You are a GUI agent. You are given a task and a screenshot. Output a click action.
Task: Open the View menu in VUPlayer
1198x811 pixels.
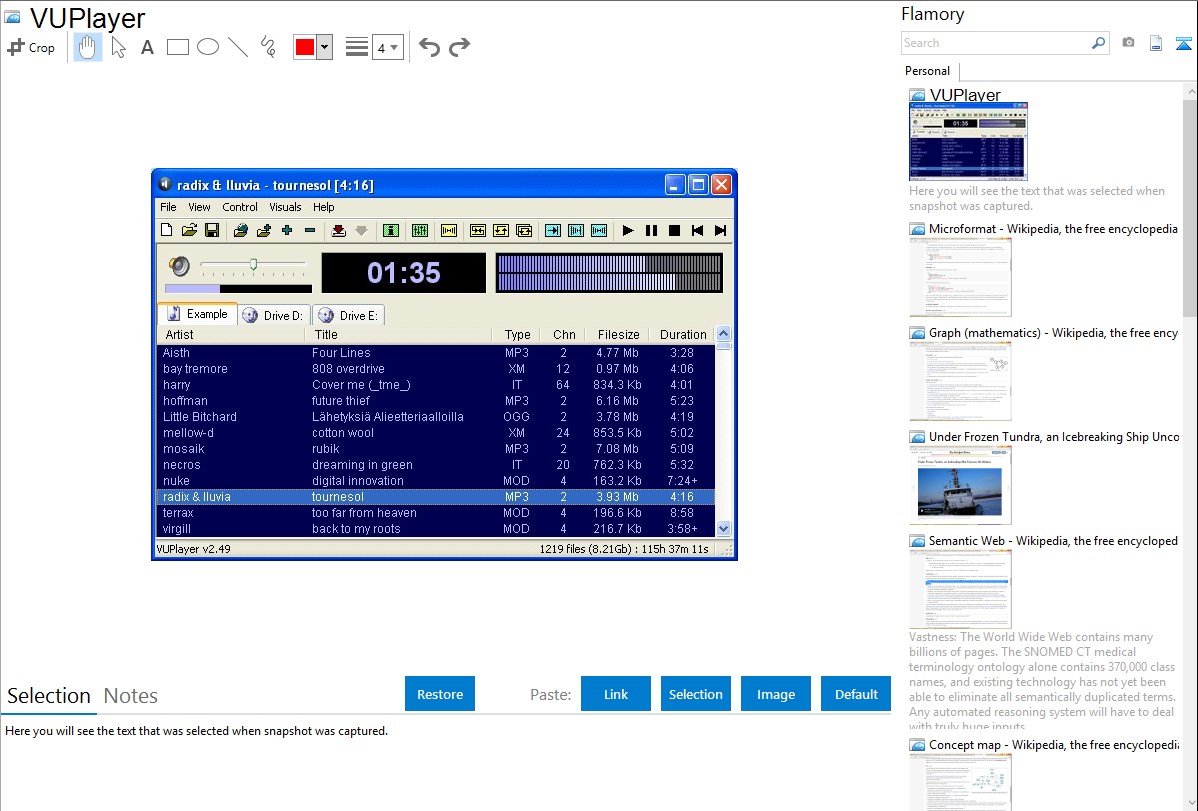tap(199, 207)
